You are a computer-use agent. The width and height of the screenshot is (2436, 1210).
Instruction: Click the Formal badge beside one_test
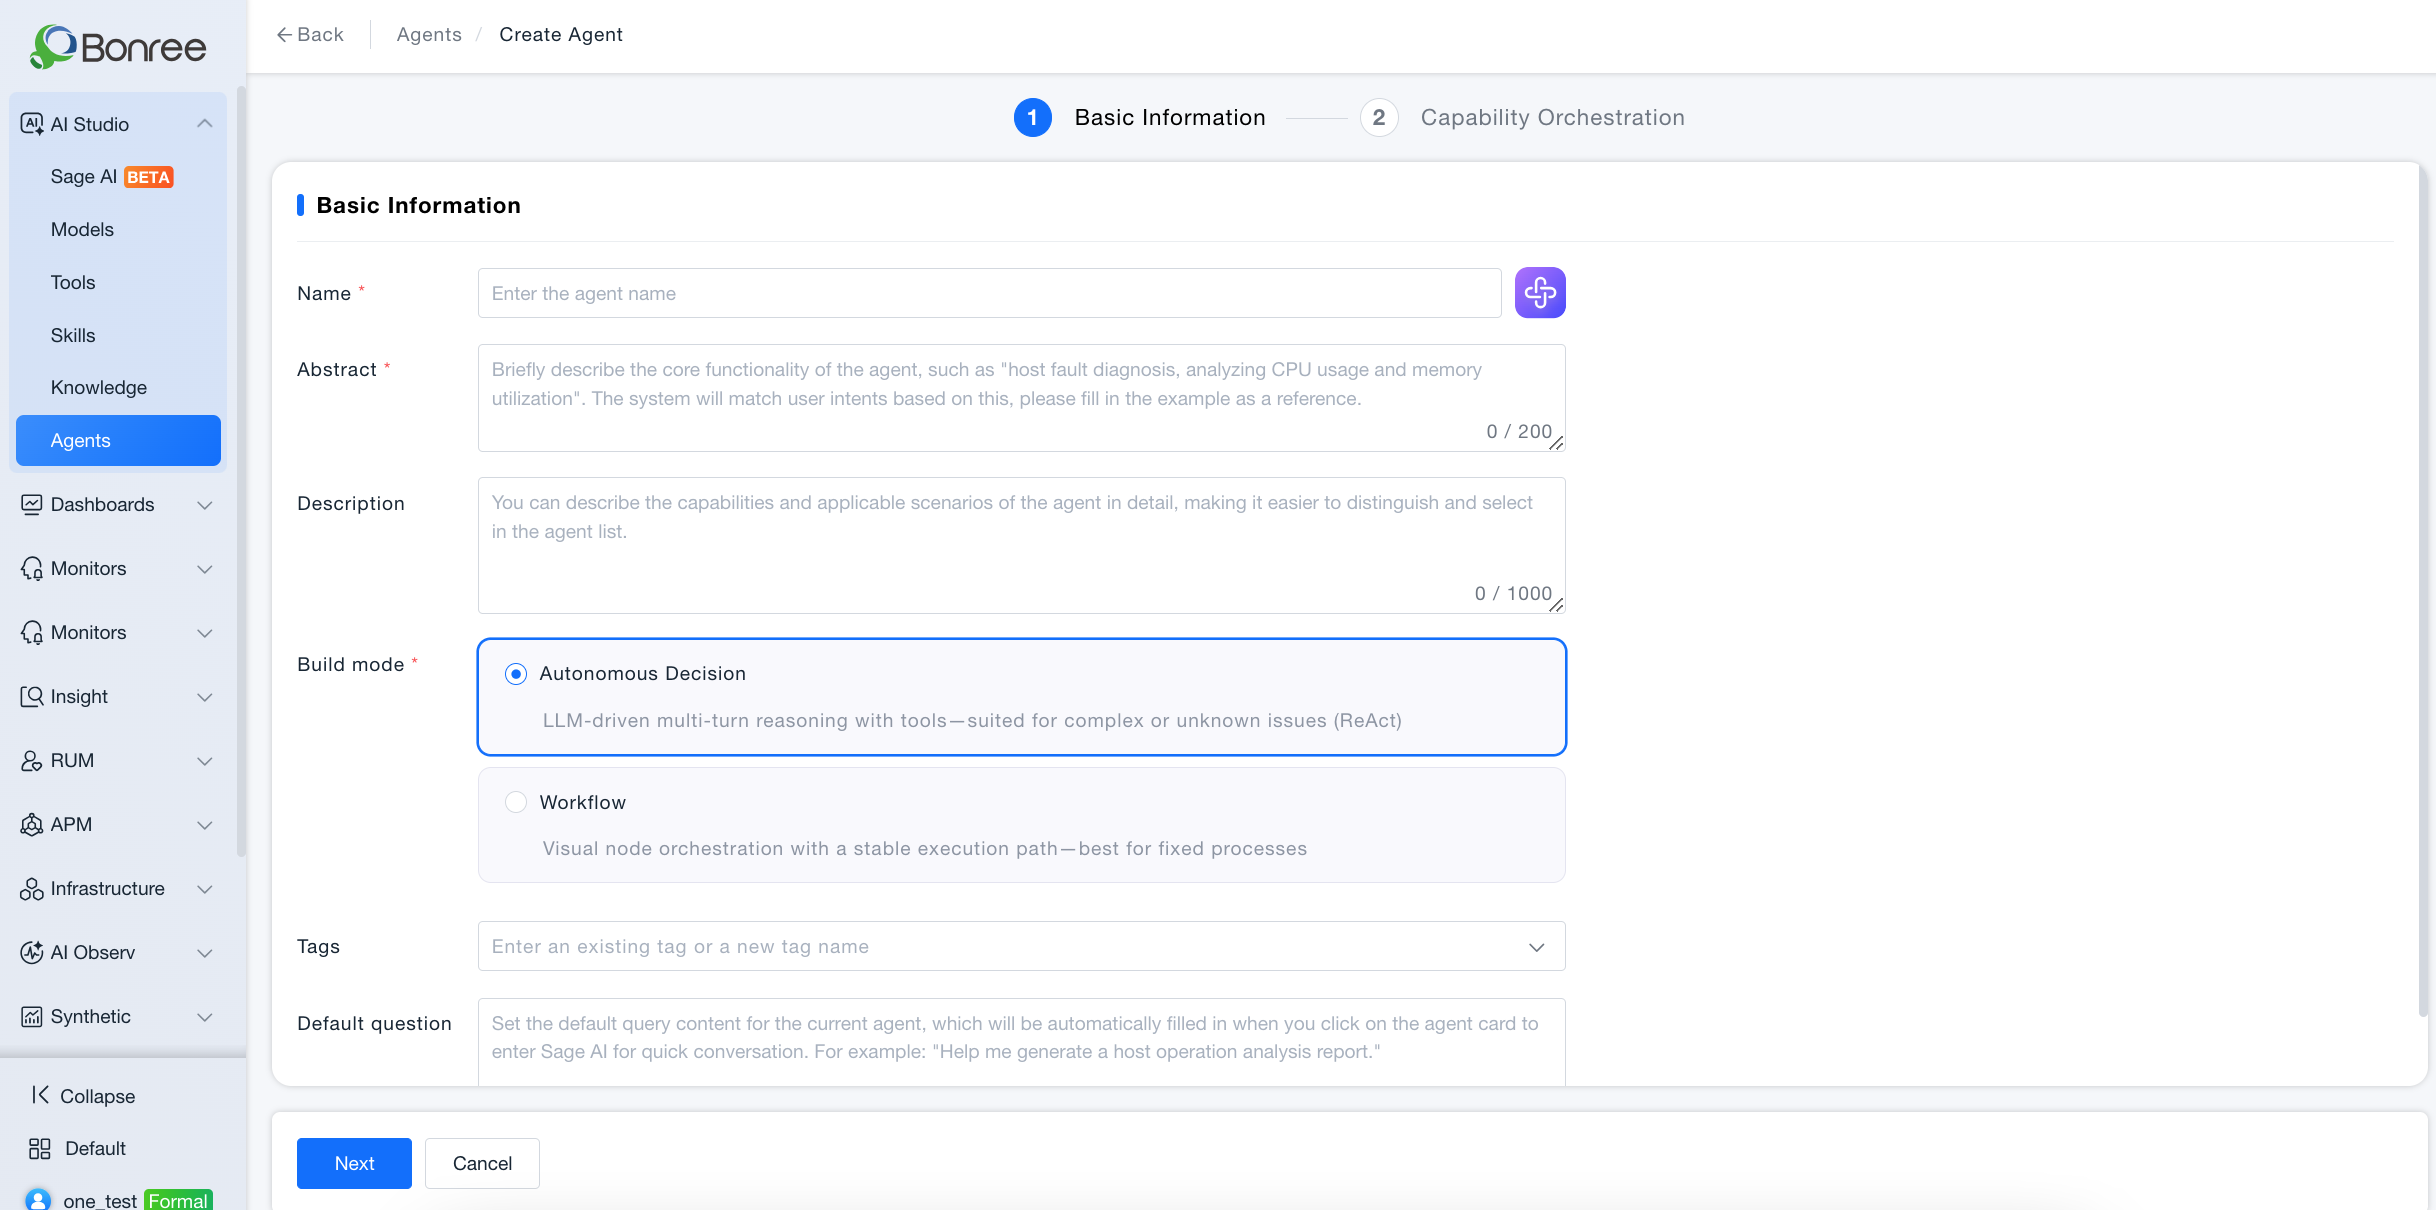pos(178,1200)
